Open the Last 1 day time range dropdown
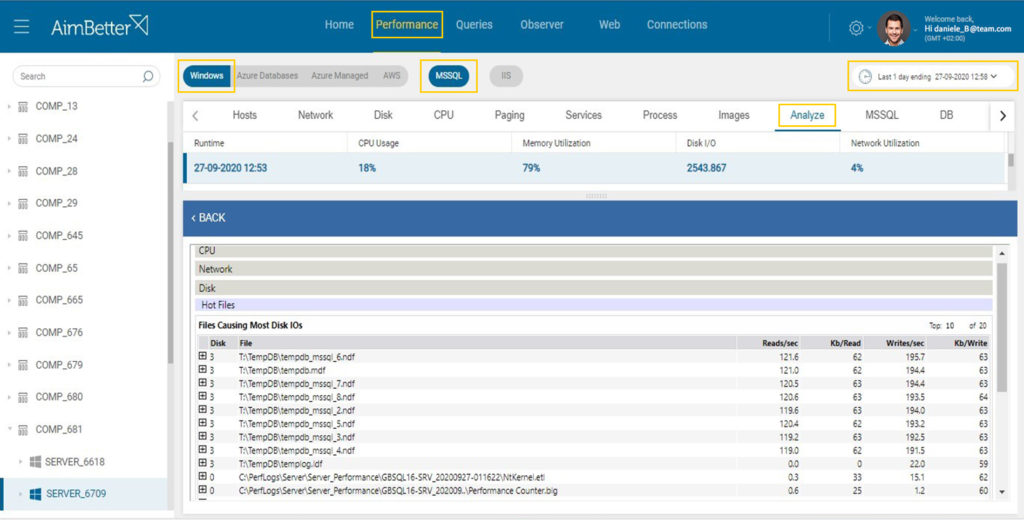Viewport: 1024px width, 520px height. (932, 76)
